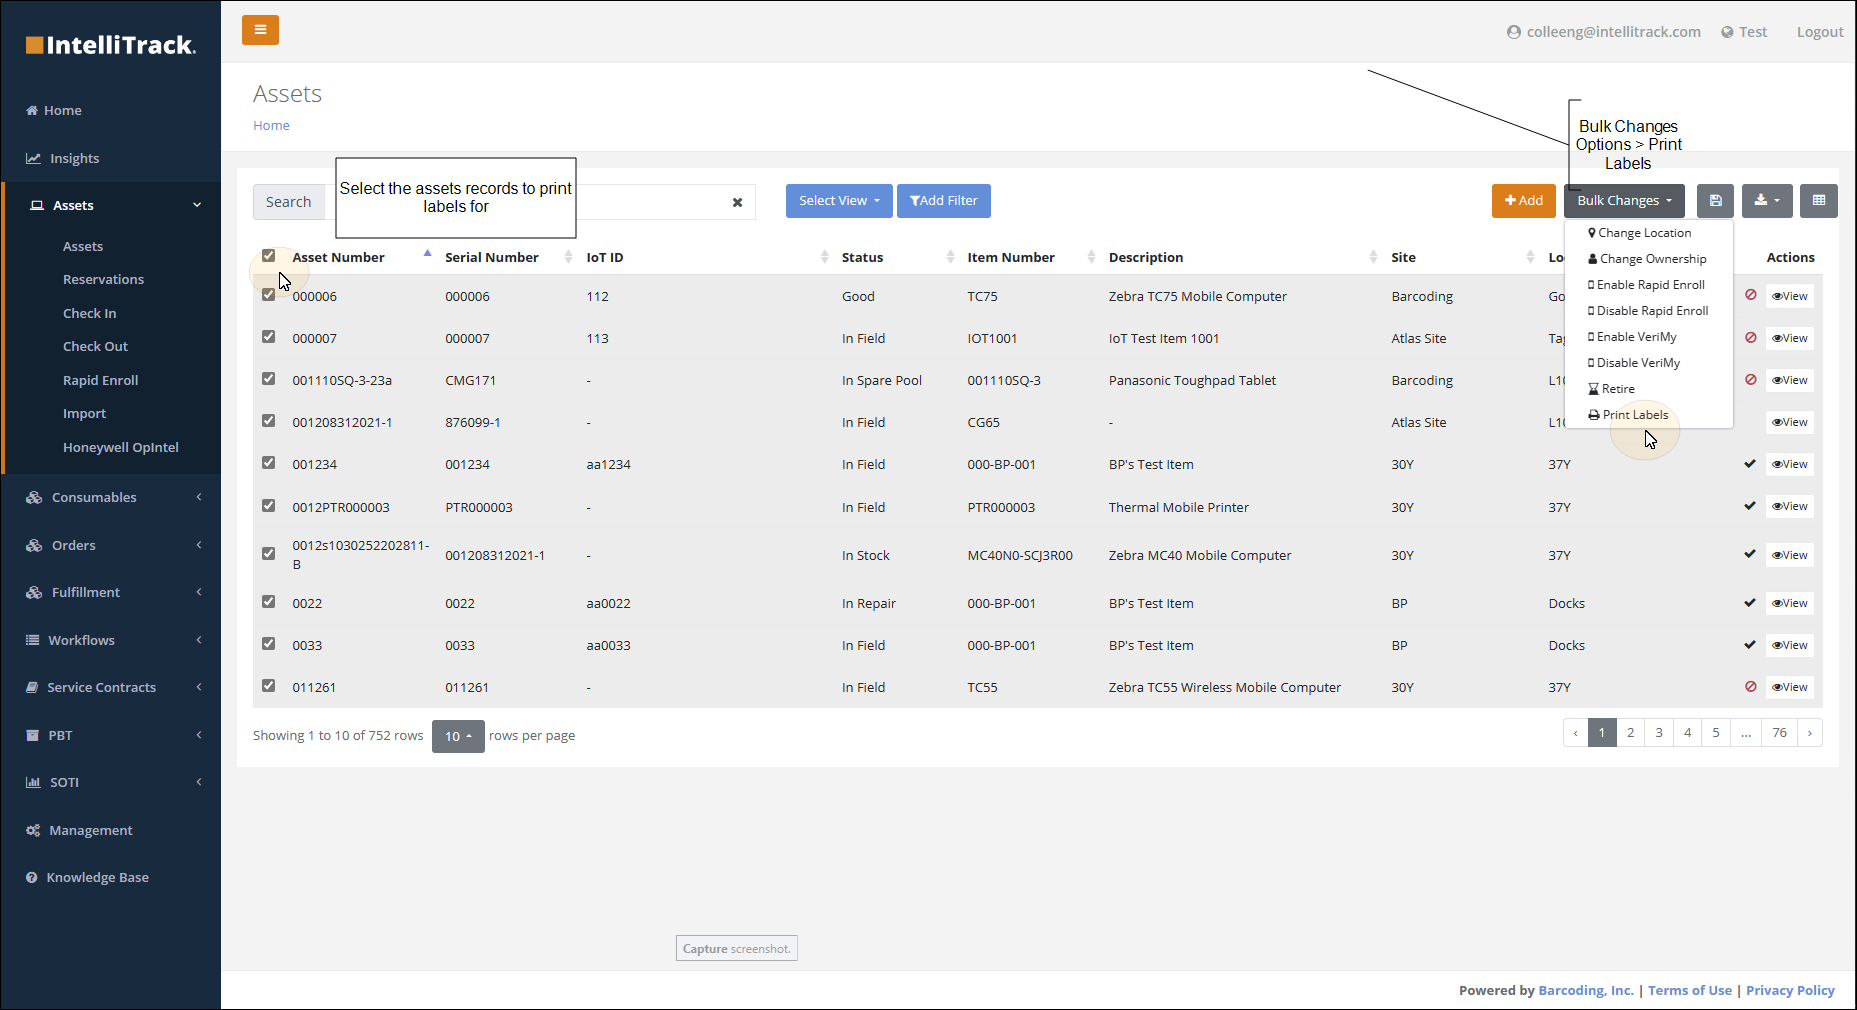Click the Test globe icon in header

pyautogui.click(x=1727, y=32)
